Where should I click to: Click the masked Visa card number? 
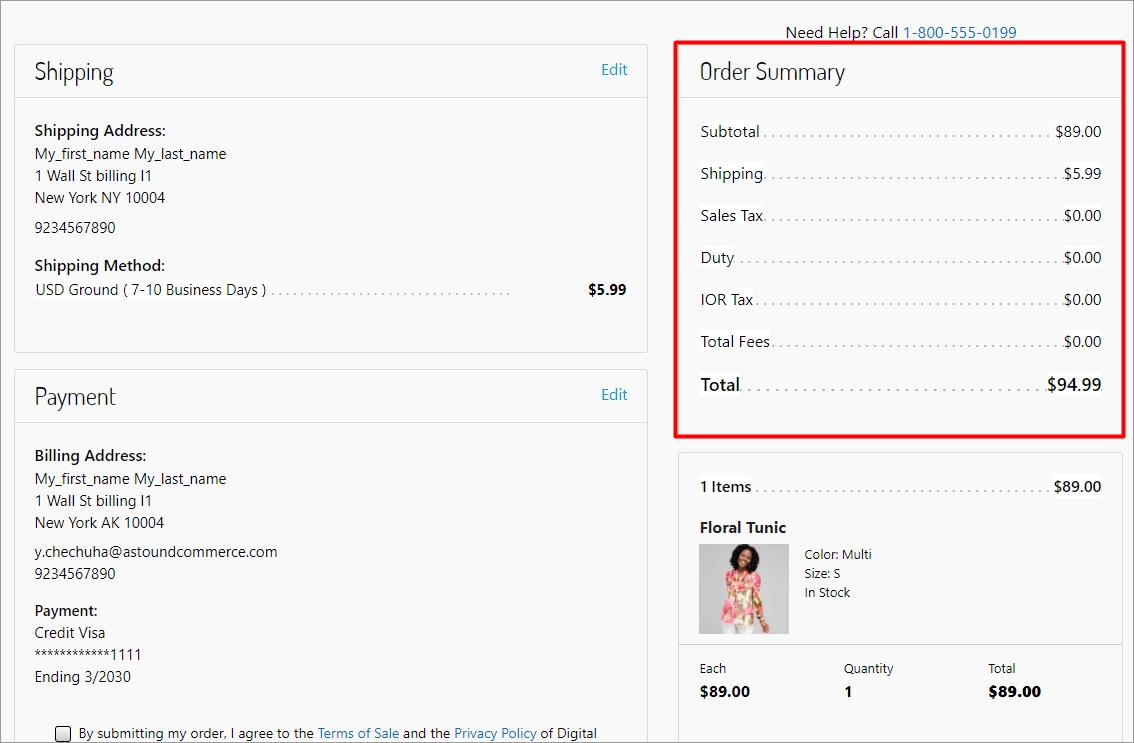pyautogui.click(x=88, y=655)
